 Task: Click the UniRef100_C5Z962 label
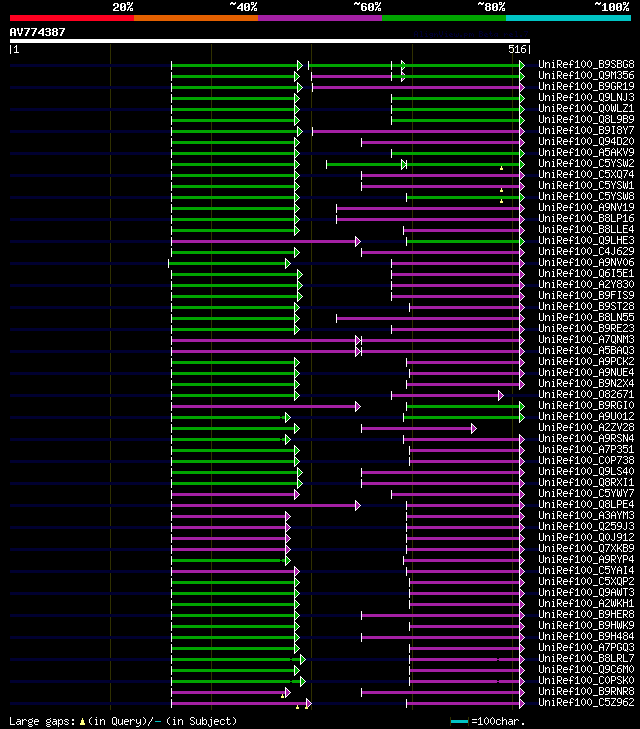(x=586, y=702)
